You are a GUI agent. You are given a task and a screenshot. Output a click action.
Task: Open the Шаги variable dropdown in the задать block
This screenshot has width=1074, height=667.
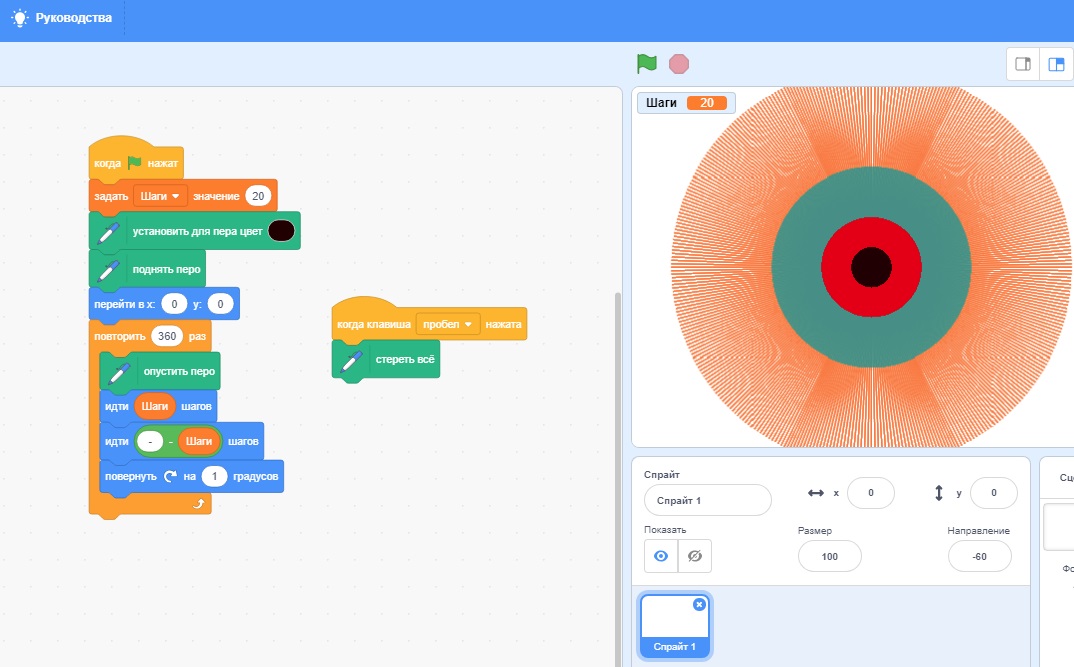coord(160,196)
